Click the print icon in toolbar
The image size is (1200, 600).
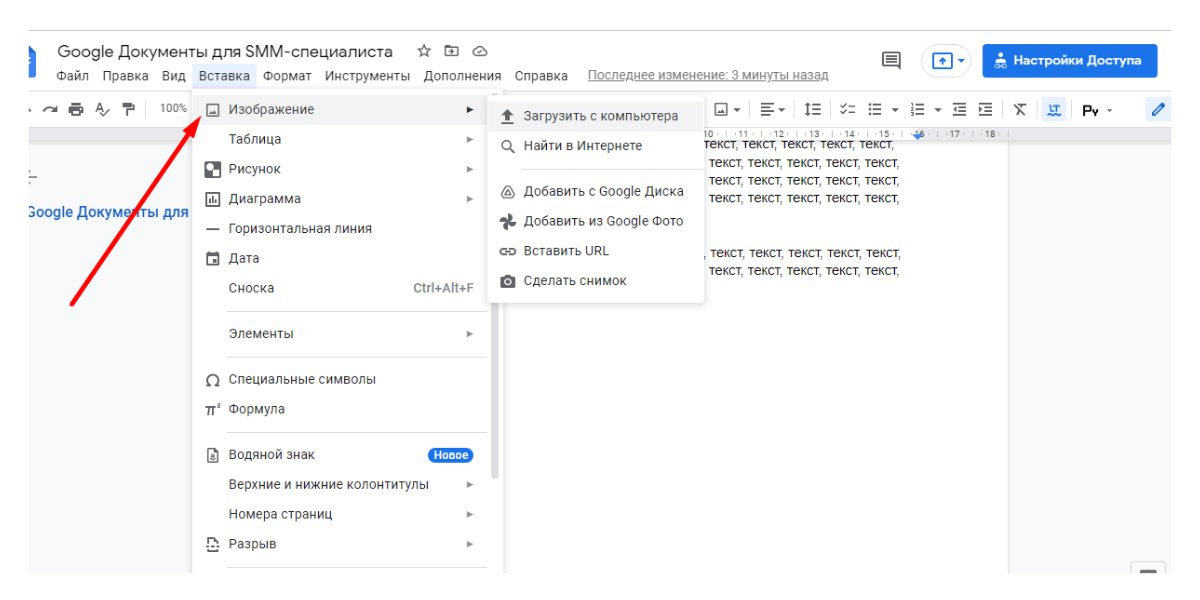click(x=76, y=109)
